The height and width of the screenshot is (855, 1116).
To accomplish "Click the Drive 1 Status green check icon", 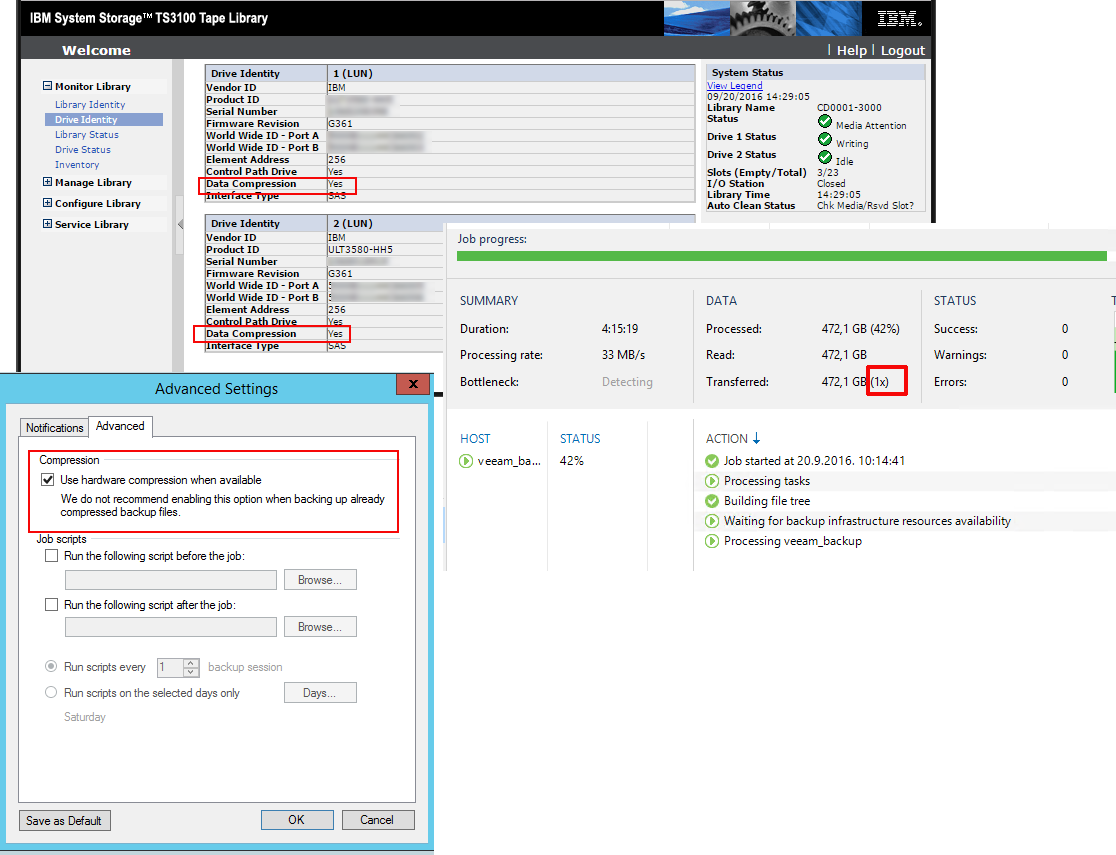I will (x=825, y=139).
